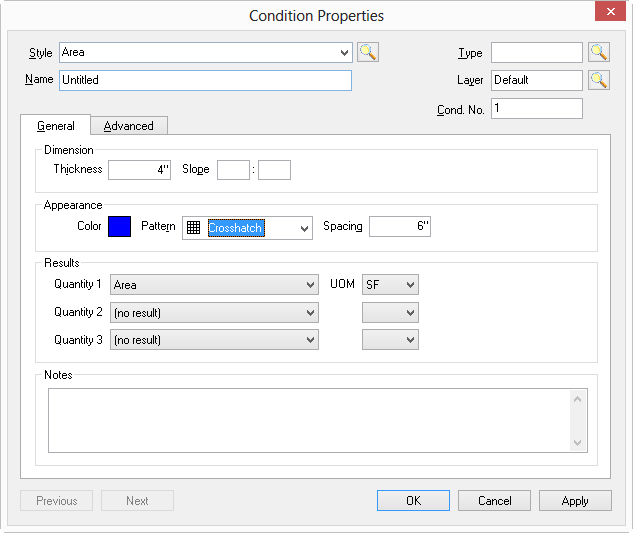The height and width of the screenshot is (533, 633).
Task: Click the magnifier icon next to Style
Action: pyautogui.click(x=368, y=52)
